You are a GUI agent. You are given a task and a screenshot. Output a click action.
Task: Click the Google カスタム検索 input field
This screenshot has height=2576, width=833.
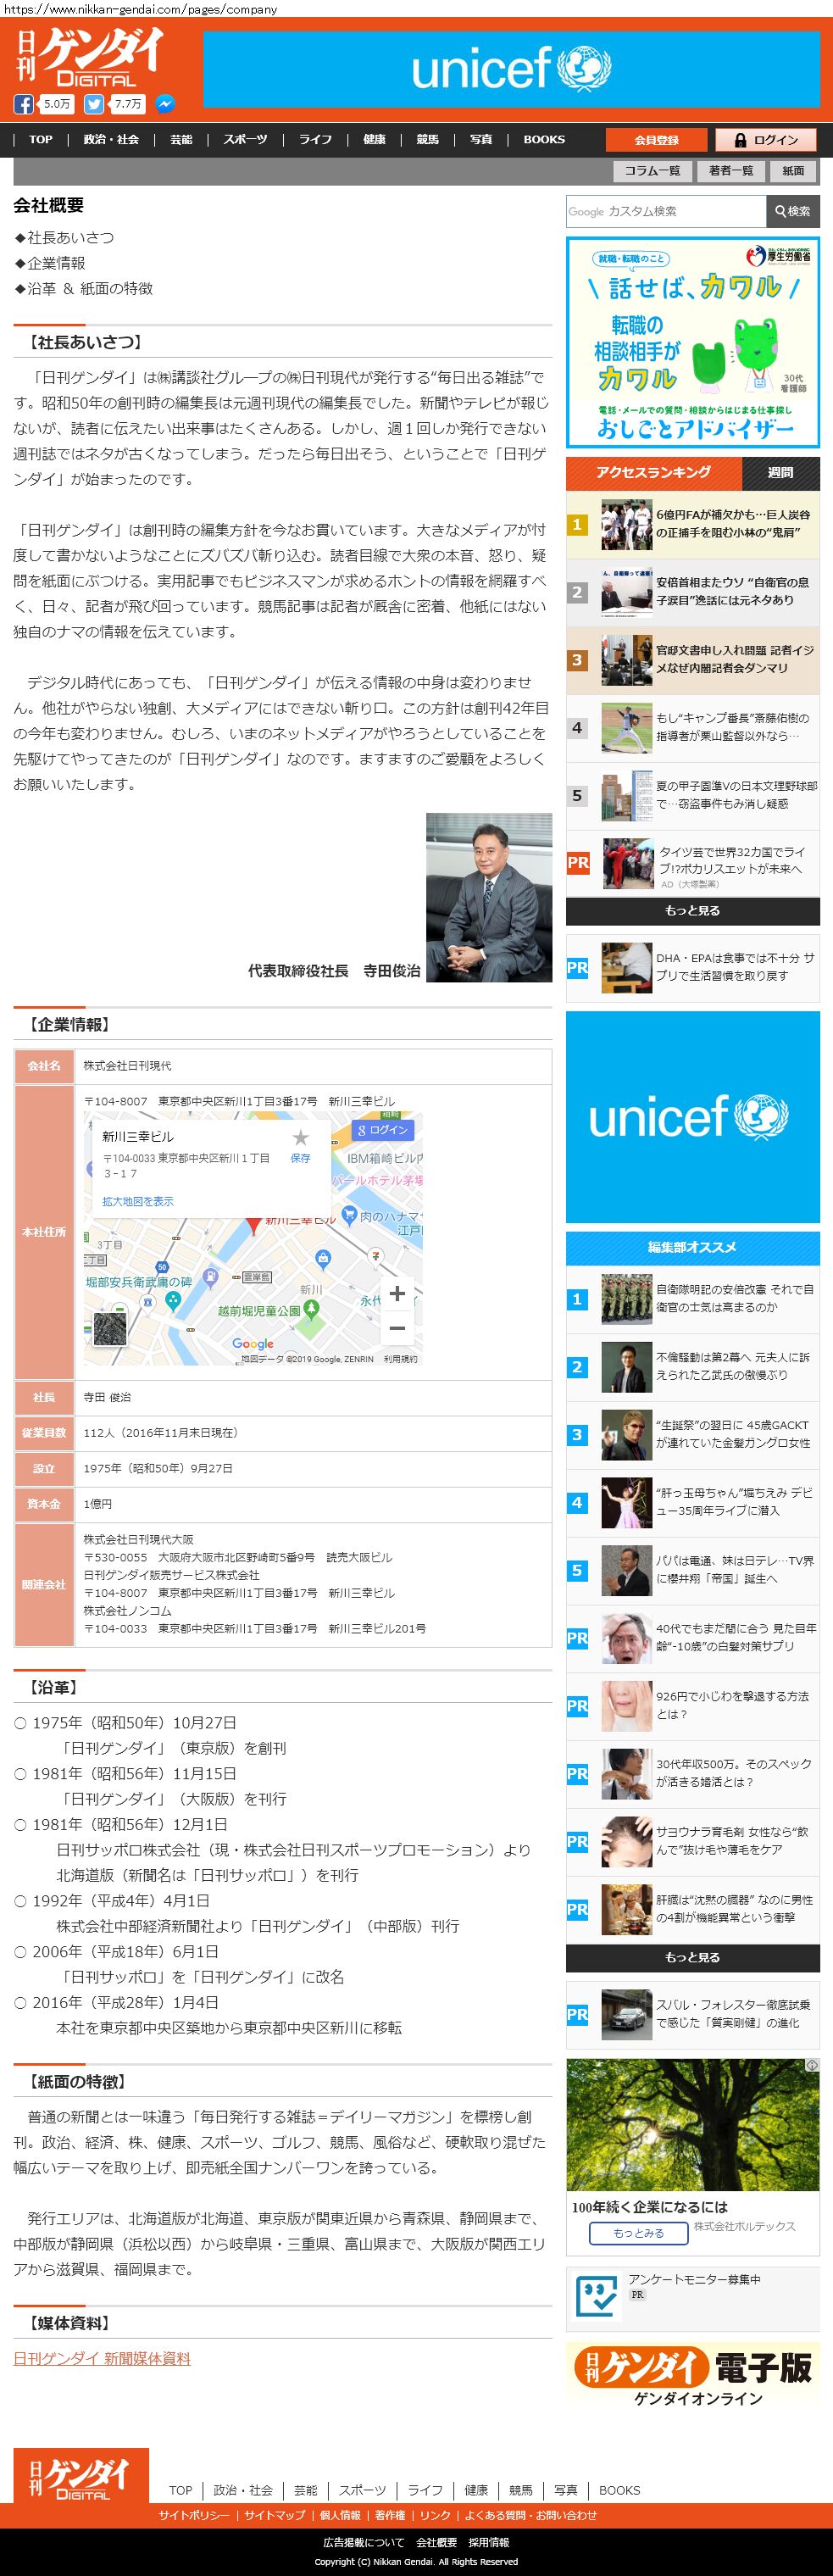click(x=666, y=211)
